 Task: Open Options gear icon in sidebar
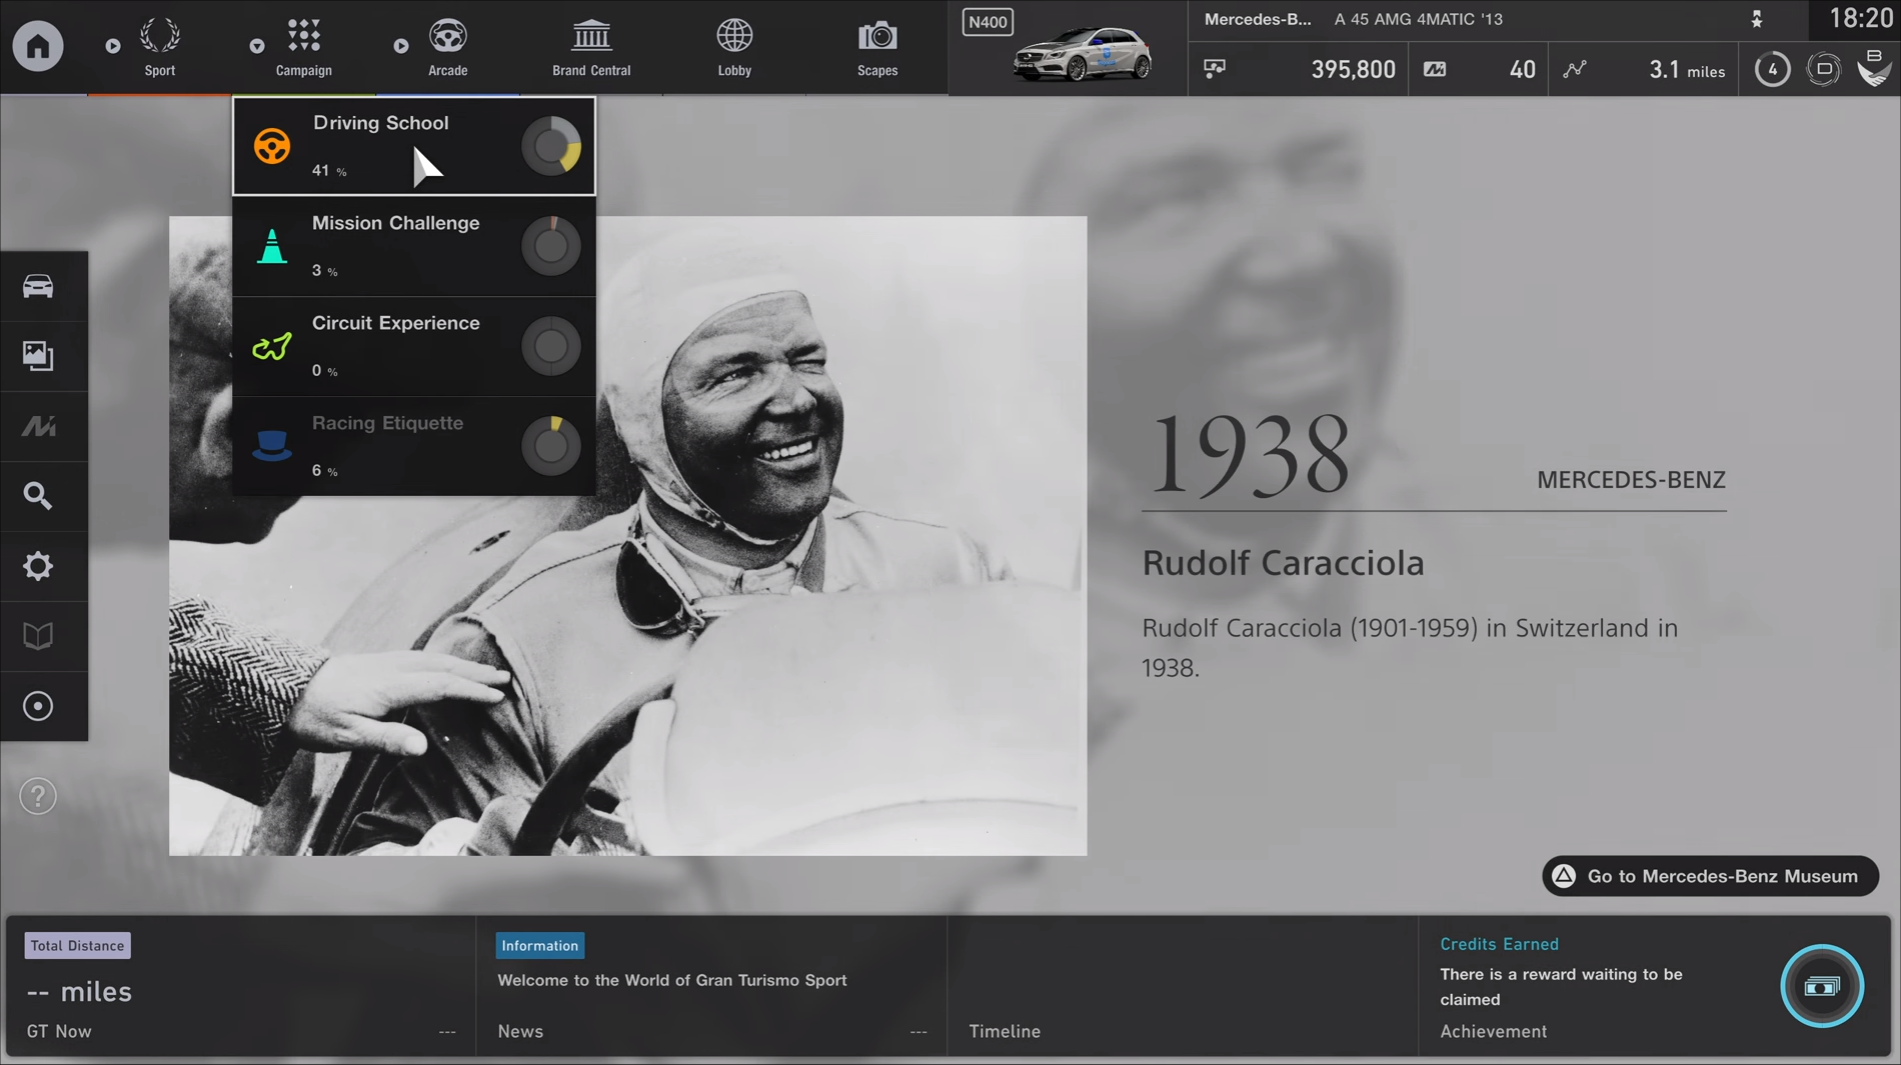(x=38, y=566)
